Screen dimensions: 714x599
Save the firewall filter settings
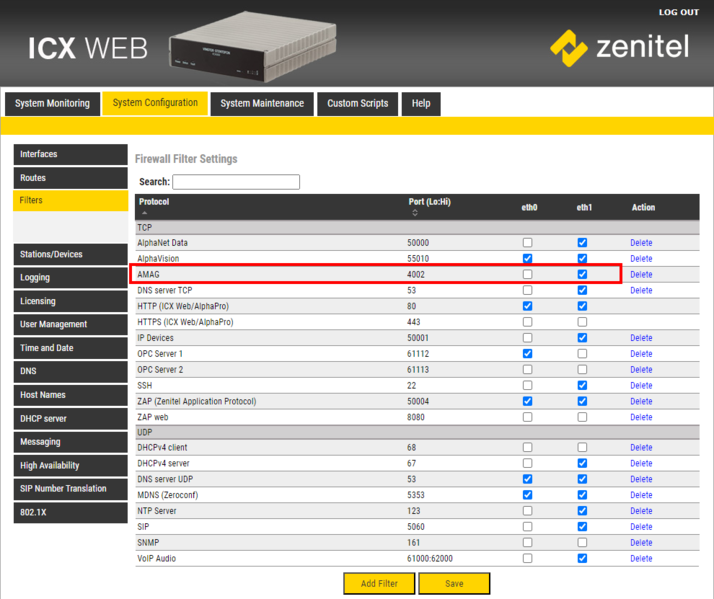click(454, 584)
